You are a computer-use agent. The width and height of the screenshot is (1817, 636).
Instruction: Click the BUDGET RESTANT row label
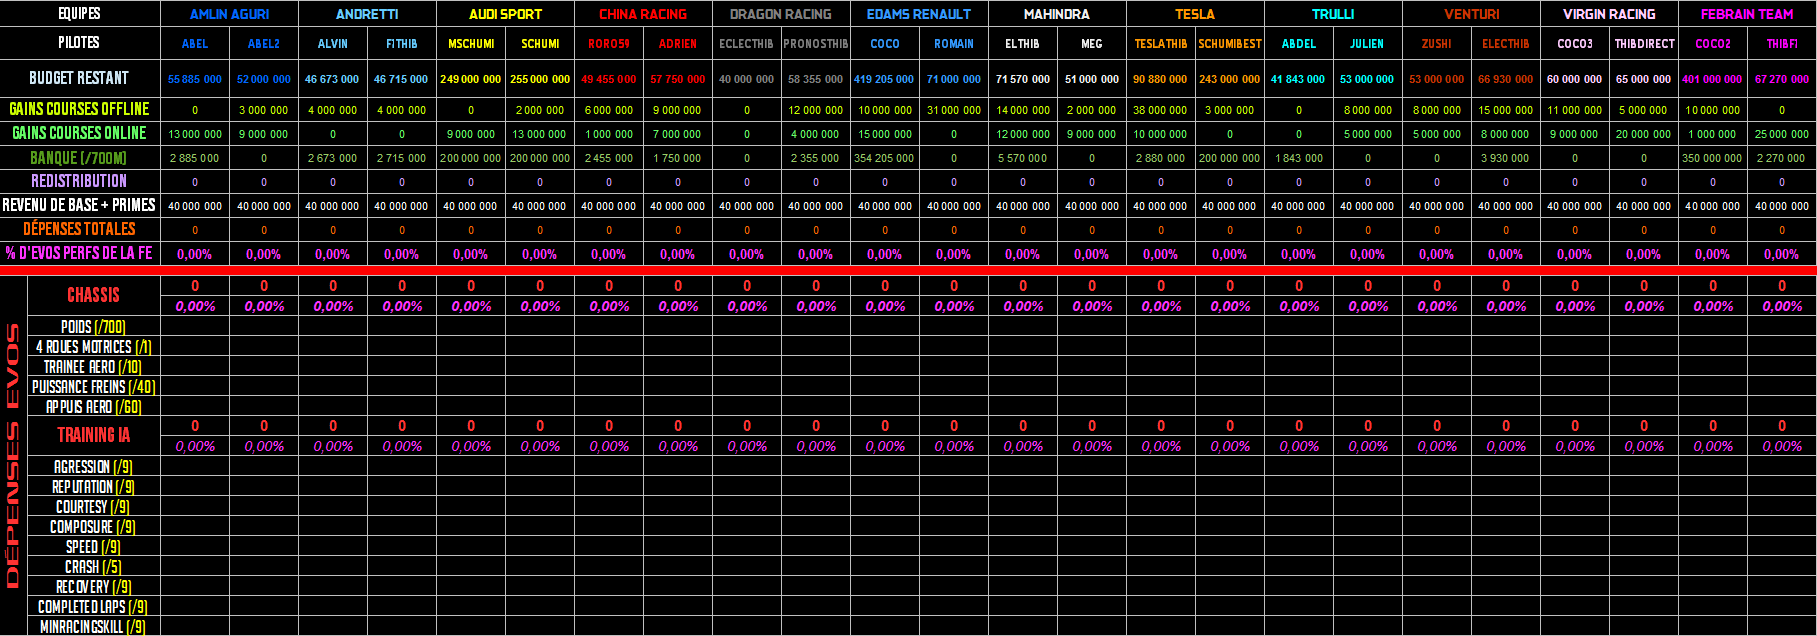(x=79, y=78)
